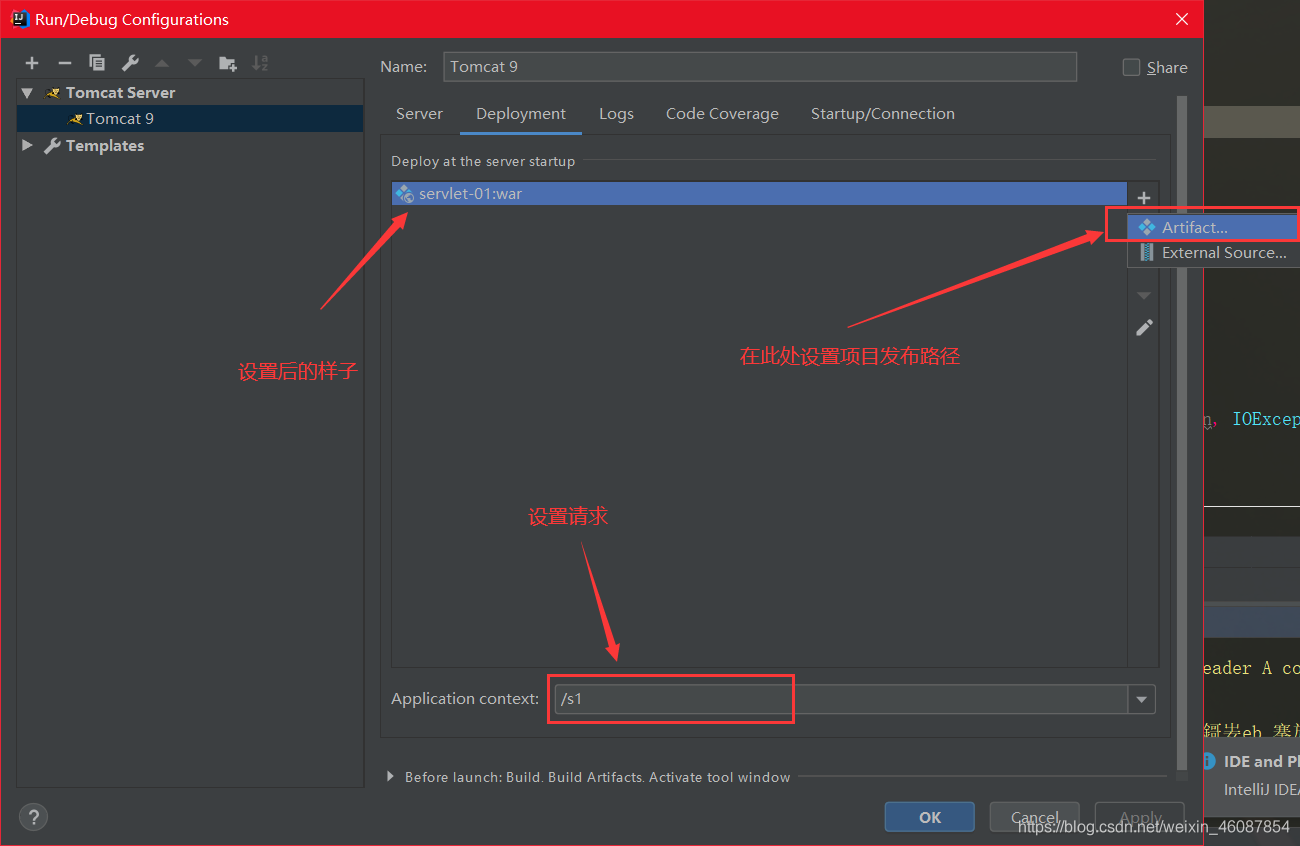Viewport: 1300px width, 846px height.
Task: Sort configurations alphabetically
Action: coord(260,63)
